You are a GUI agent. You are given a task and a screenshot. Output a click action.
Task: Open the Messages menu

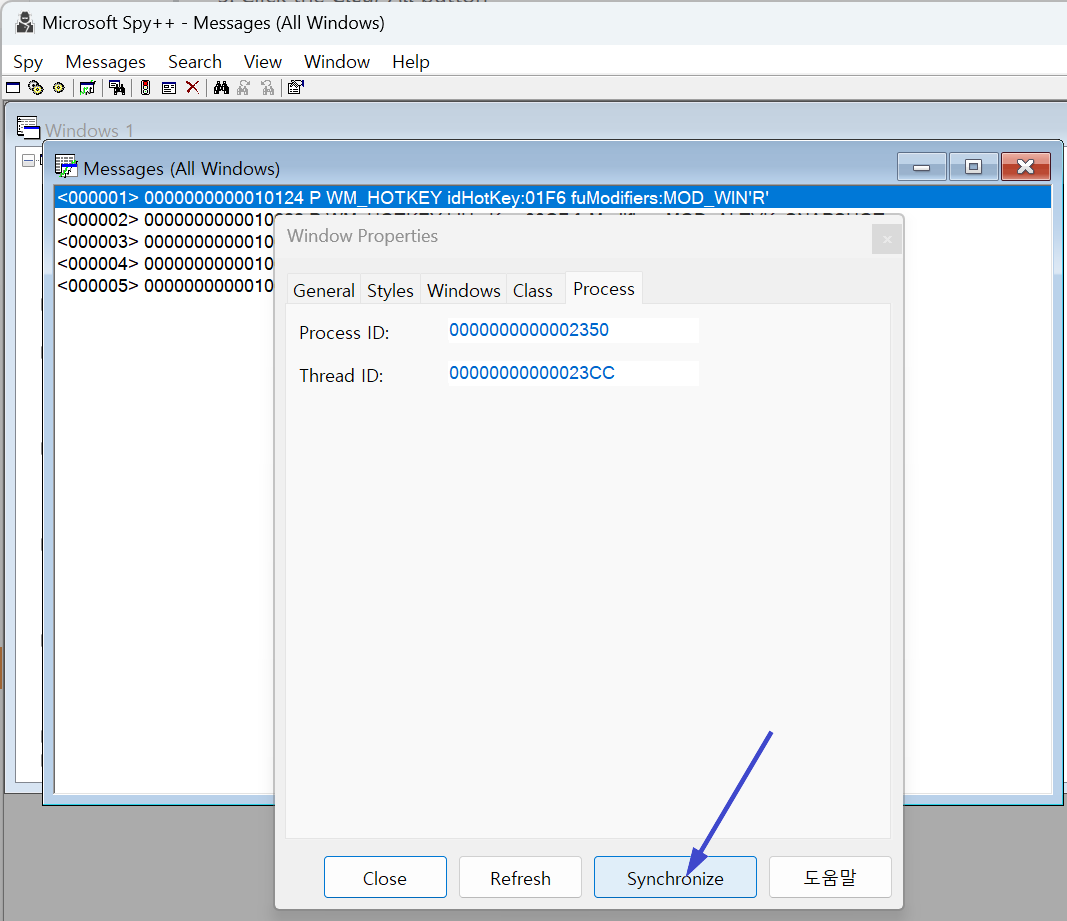(x=105, y=62)
